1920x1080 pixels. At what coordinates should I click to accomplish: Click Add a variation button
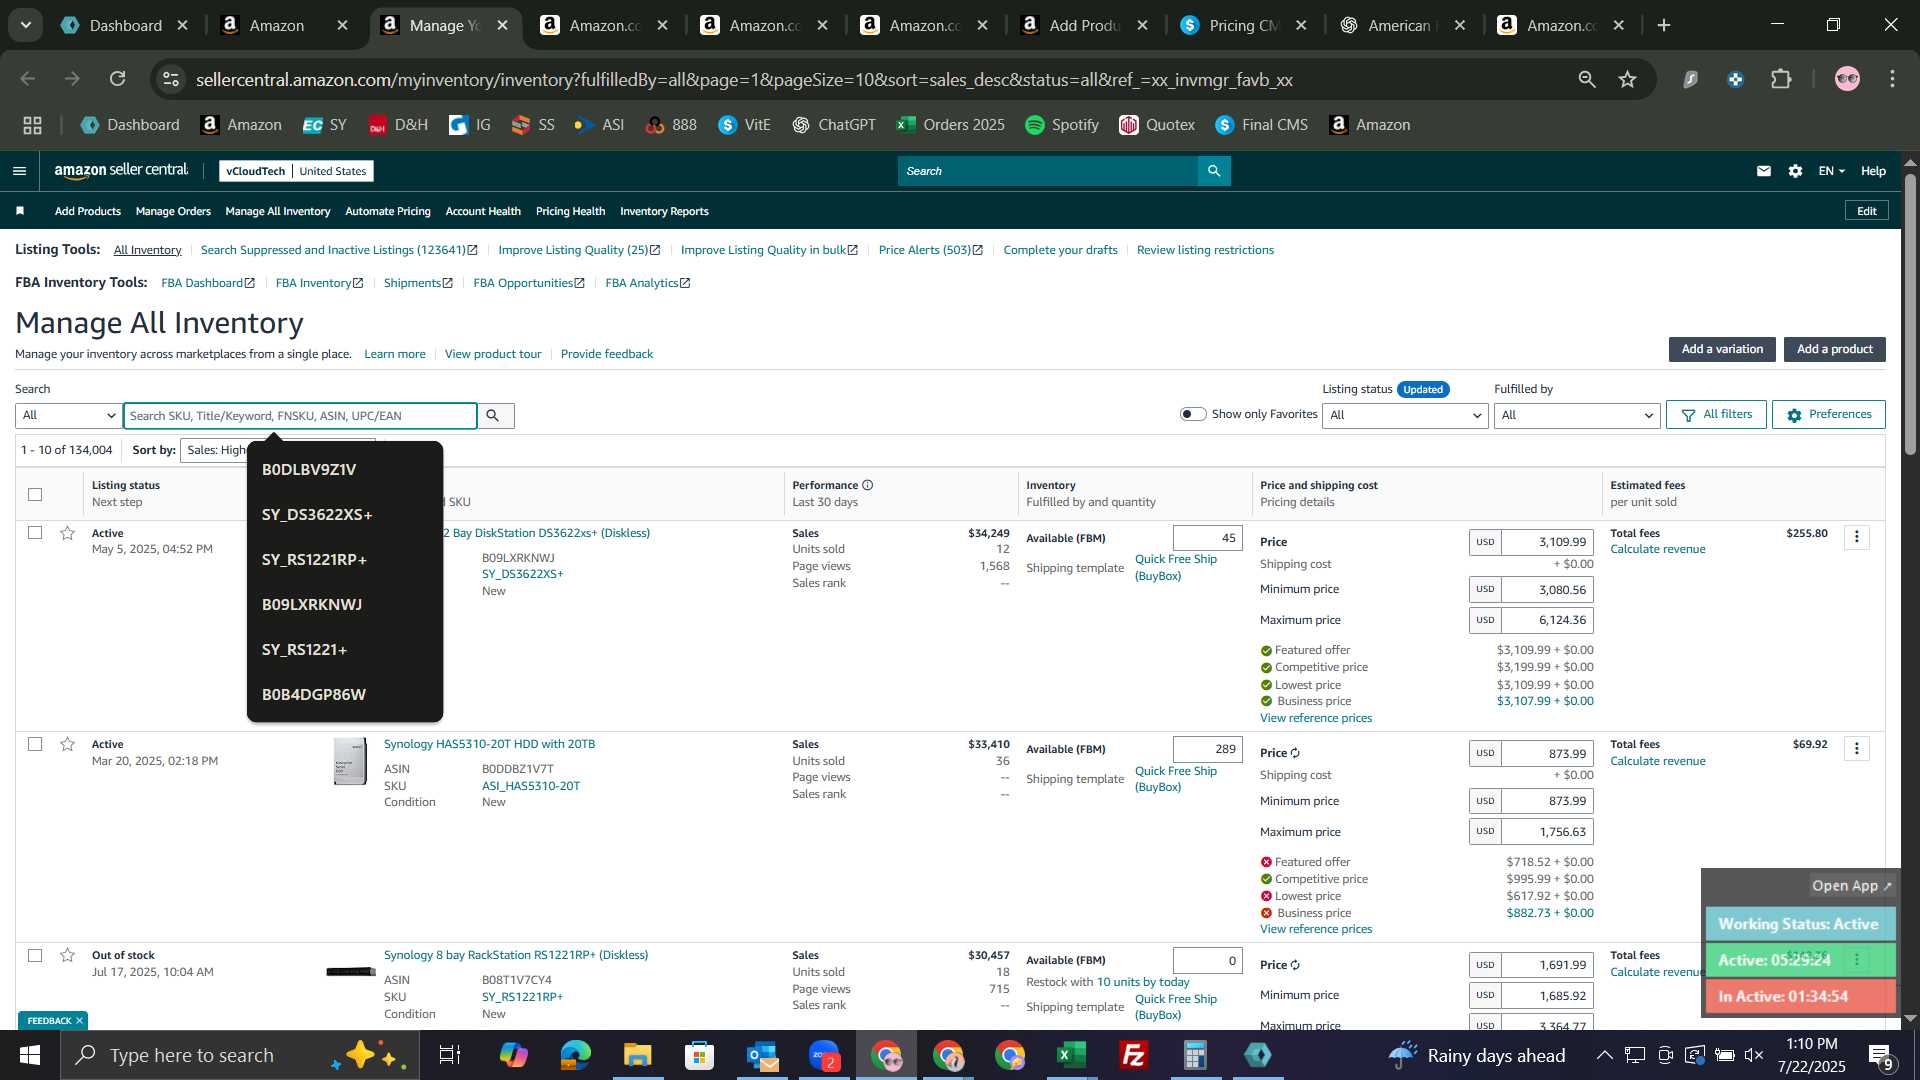point(1722,349)
